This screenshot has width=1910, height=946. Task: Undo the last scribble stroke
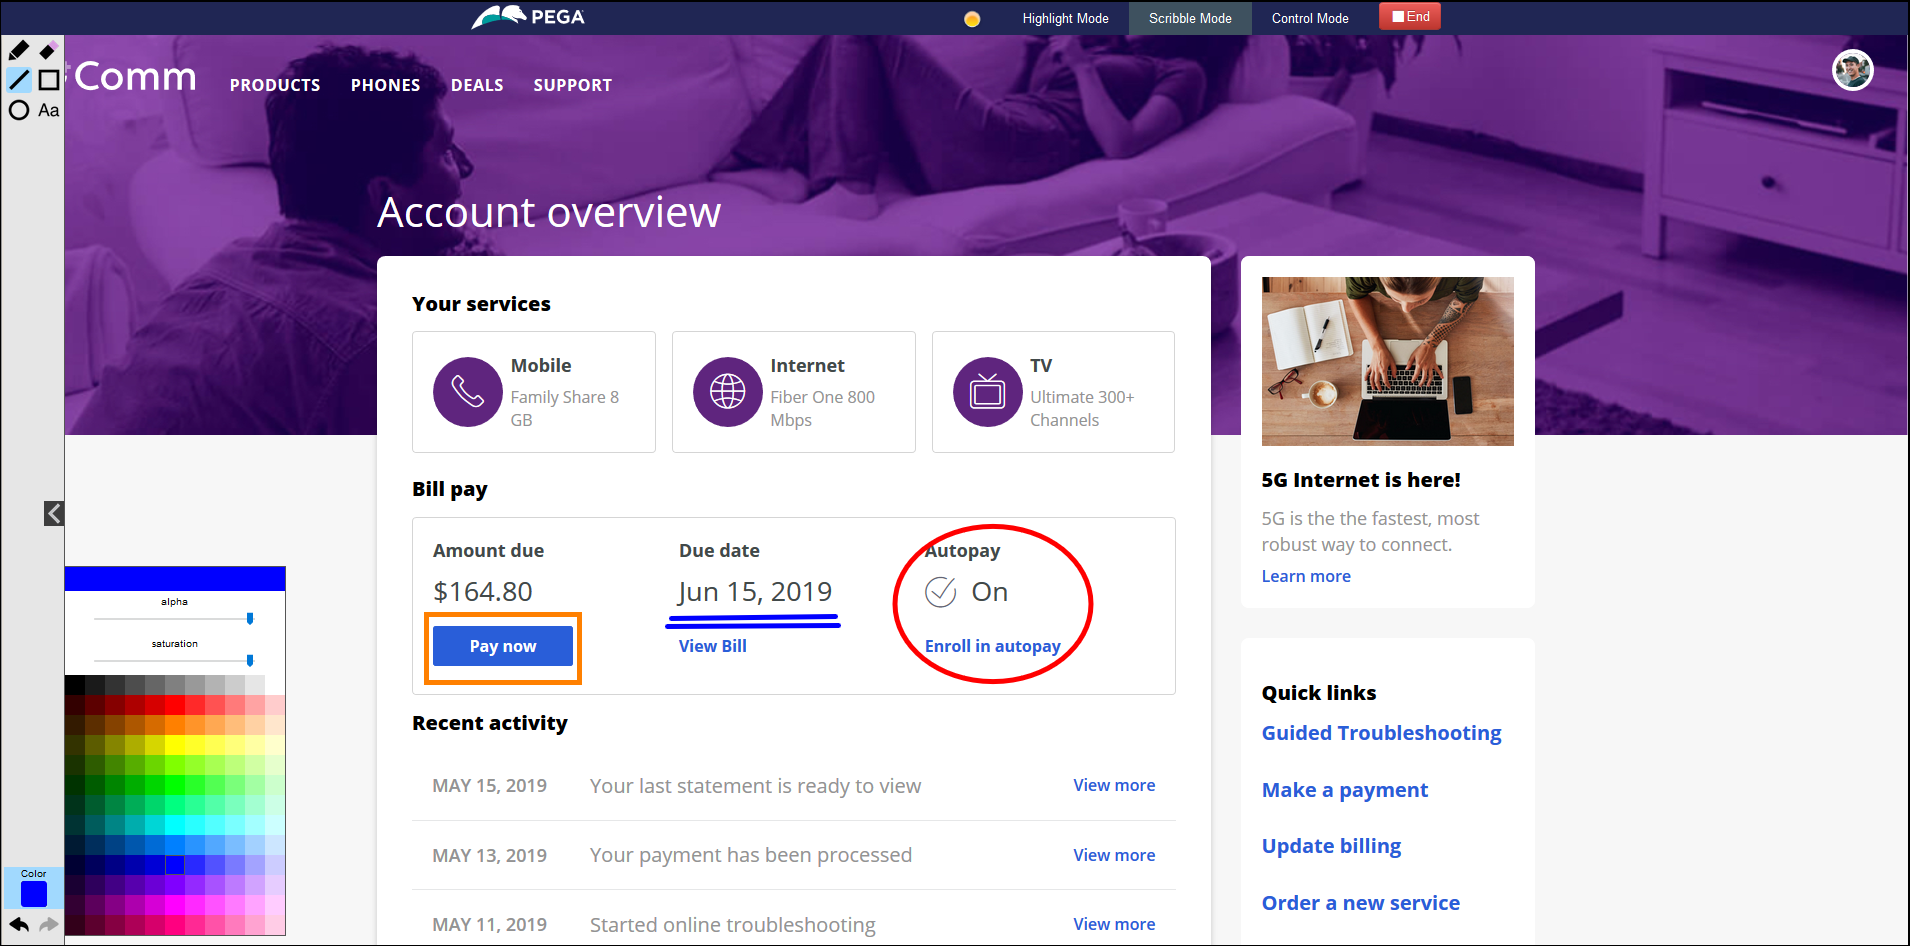click(18, 924)
